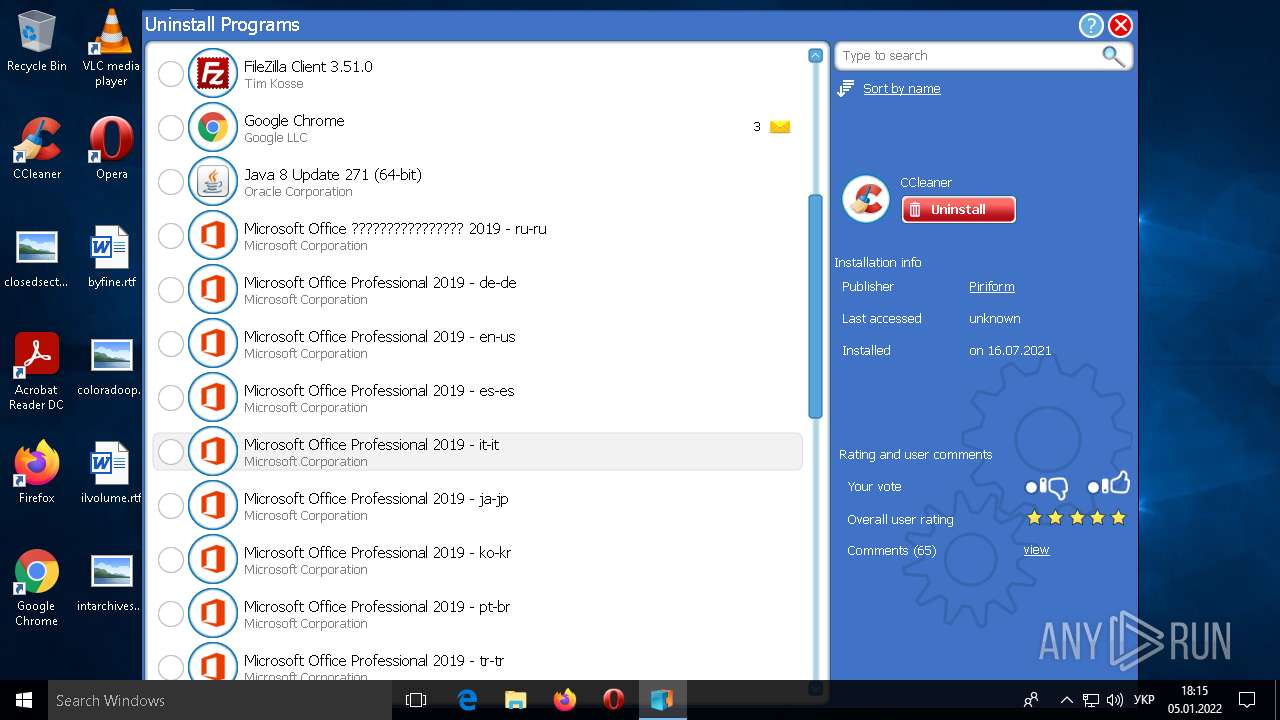Open Firefox desktop shortcut

coord(37,472)
